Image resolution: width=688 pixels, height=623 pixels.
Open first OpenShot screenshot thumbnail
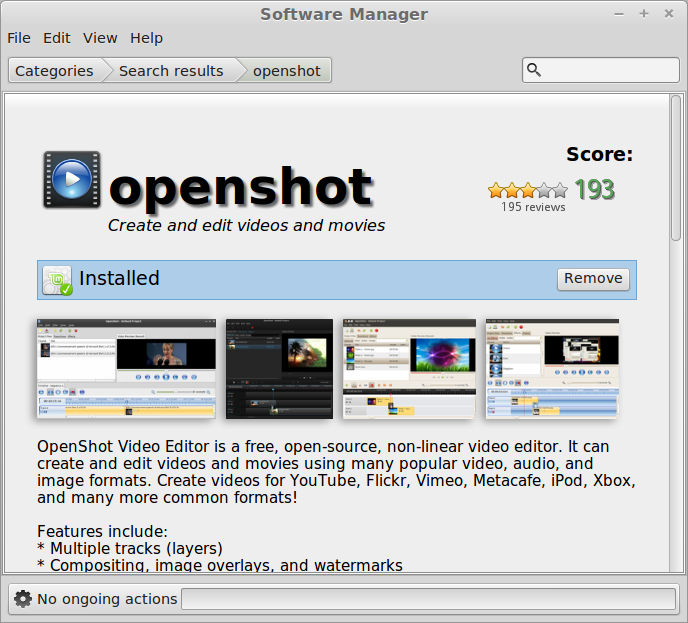tap(126, 368)
